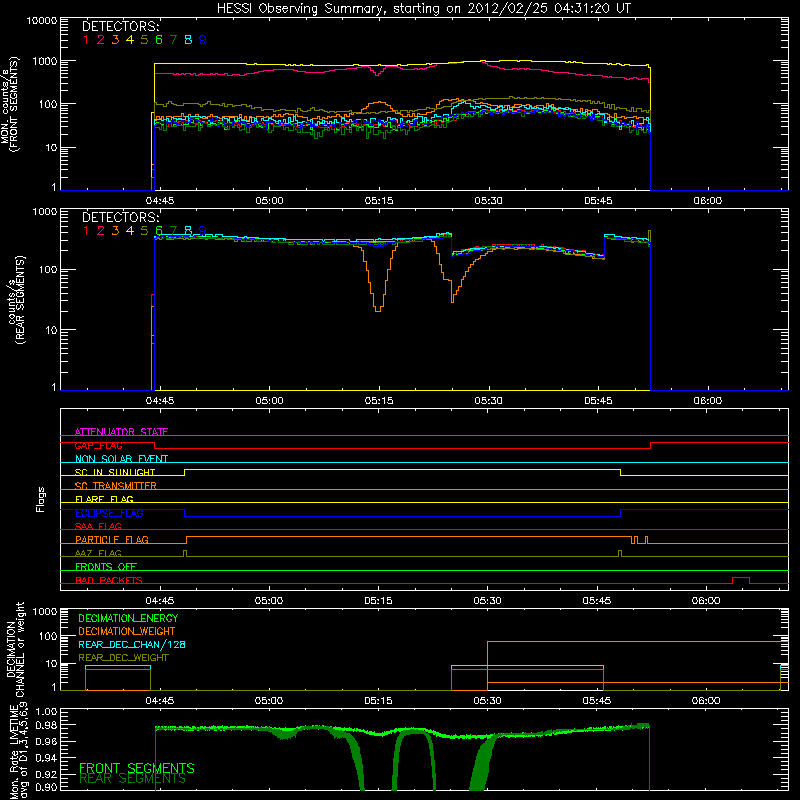Click the HESSI Observing Summary title text
The width and height of the screenshot is (800, 800).
424,8
